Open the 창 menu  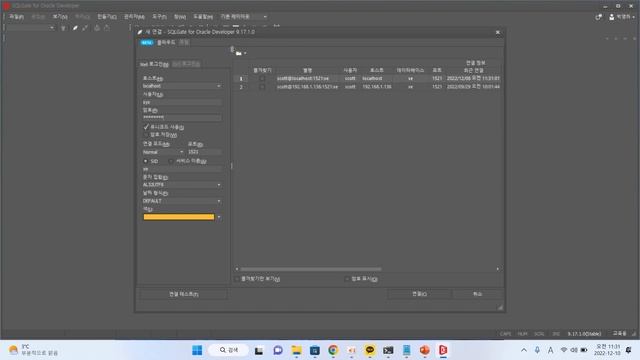click(180, 17)
